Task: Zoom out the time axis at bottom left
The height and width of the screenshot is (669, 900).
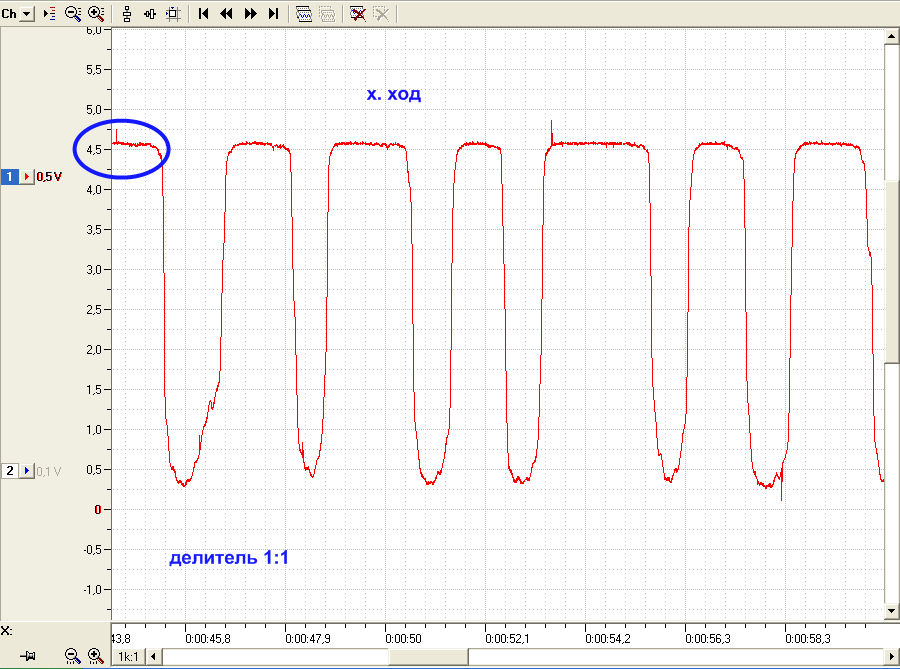Action: click(x=72, y=655)
